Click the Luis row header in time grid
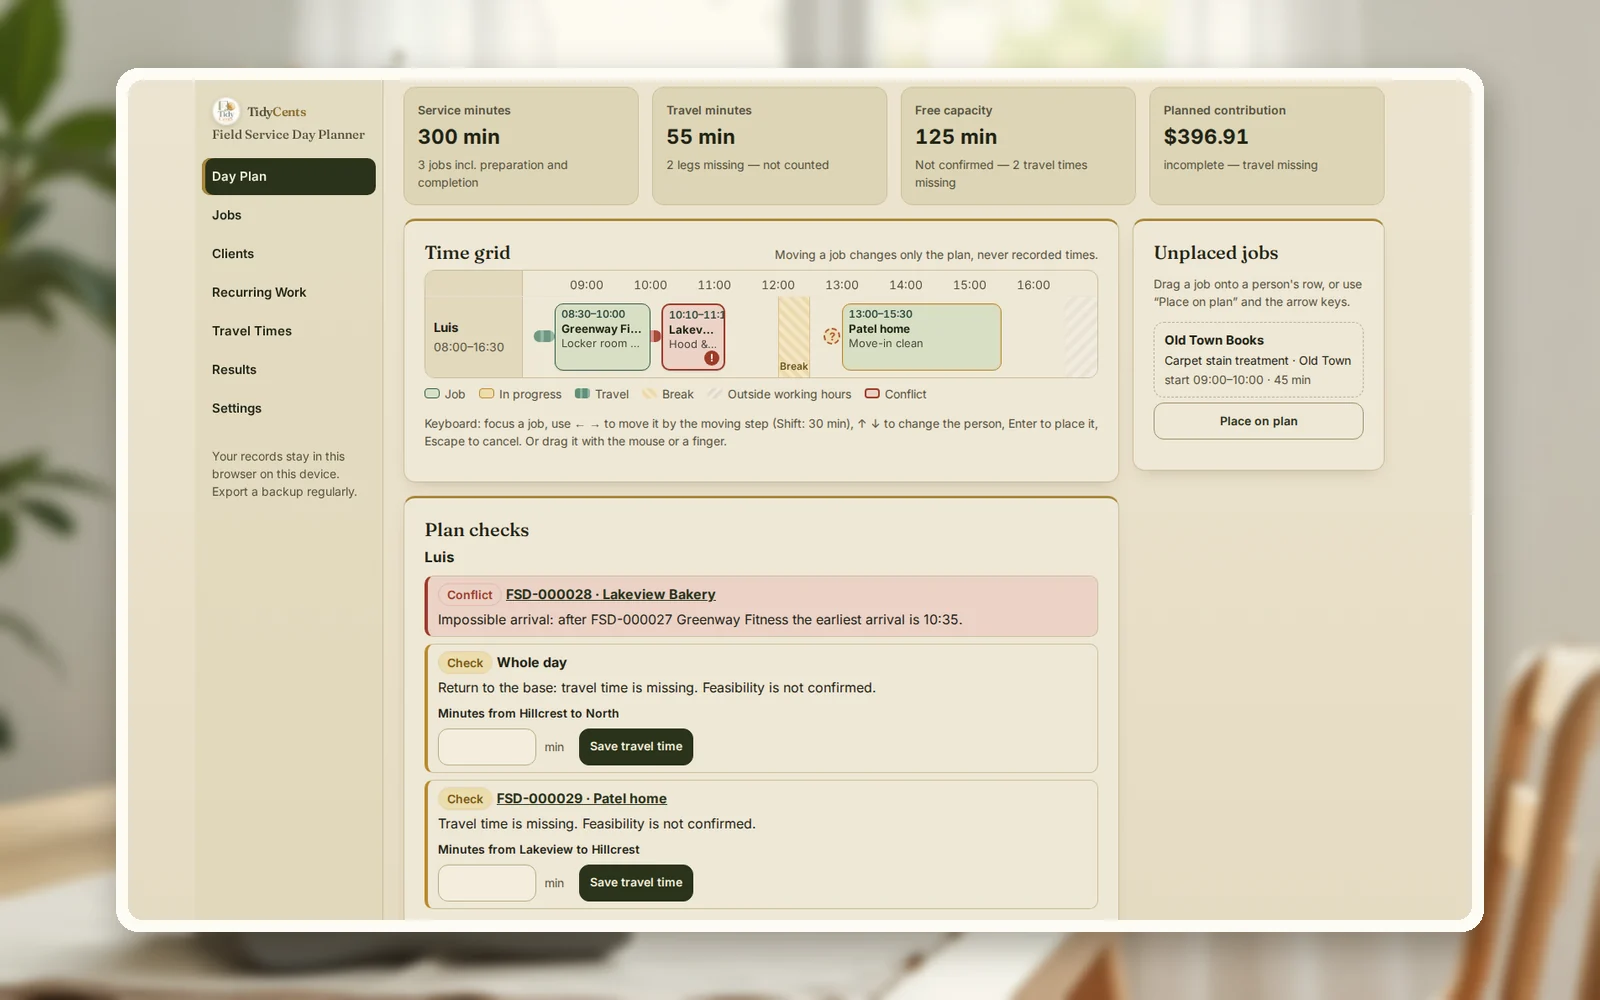Viewport: 1600px width, 1000px height. click(474, 337)
